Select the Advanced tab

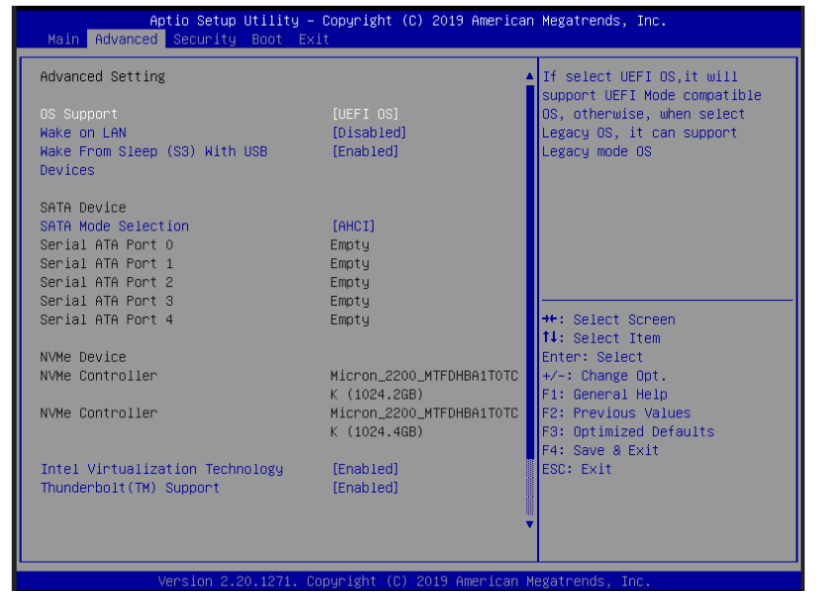pyautogui.click(x=126, y=39)
